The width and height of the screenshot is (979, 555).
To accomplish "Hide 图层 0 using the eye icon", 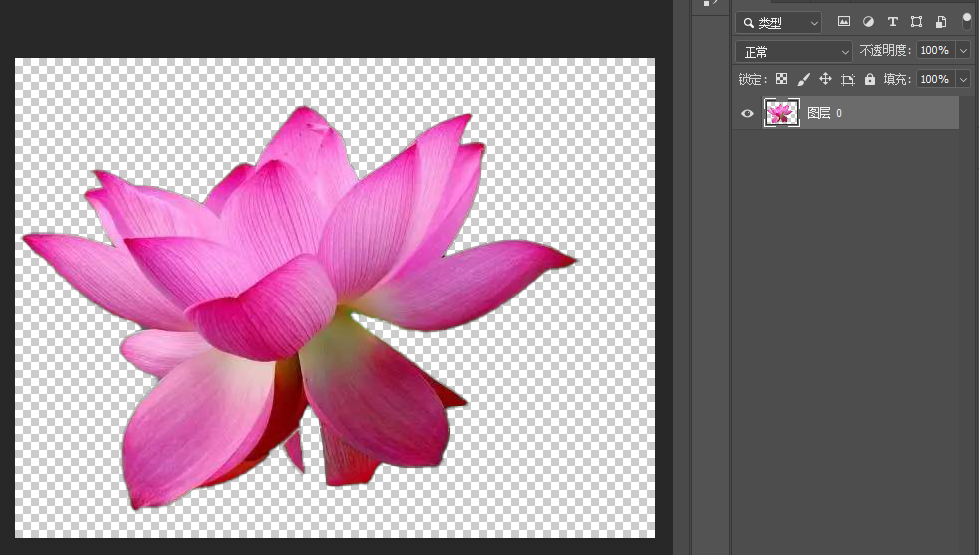I will pyautogui.click(x=747, y=113).
